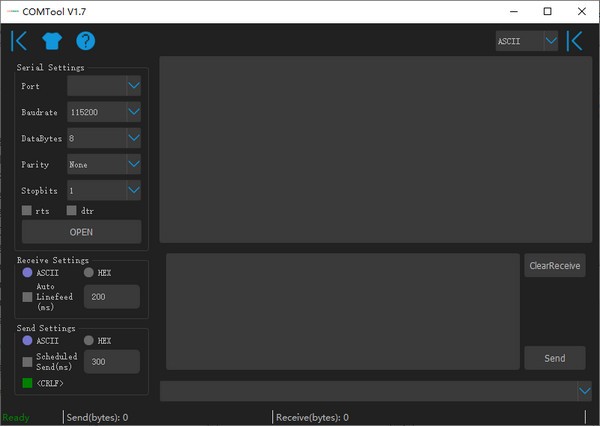
Task: Click the OPEN serial port button
Action: [x=81, y=232]
